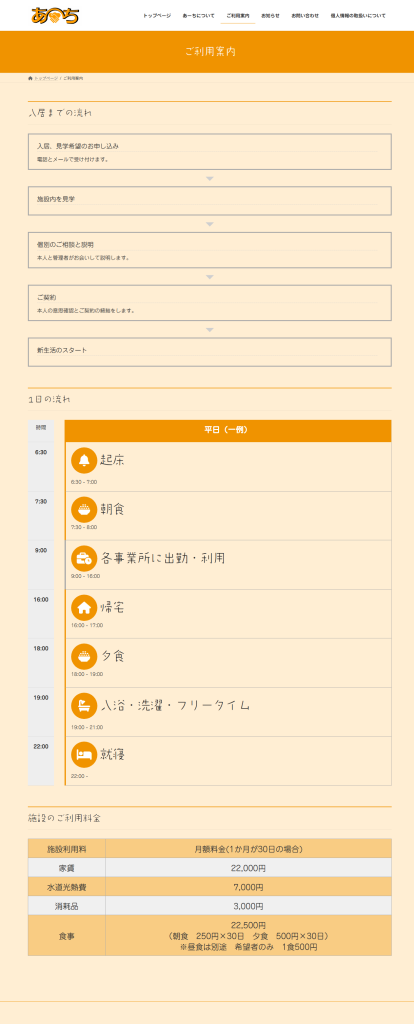Image resolution: width=414 pixels, height=1024 pixels.
Task: Click the briefcase icon for 各事業所に出勤・利用
Action: 84,558
